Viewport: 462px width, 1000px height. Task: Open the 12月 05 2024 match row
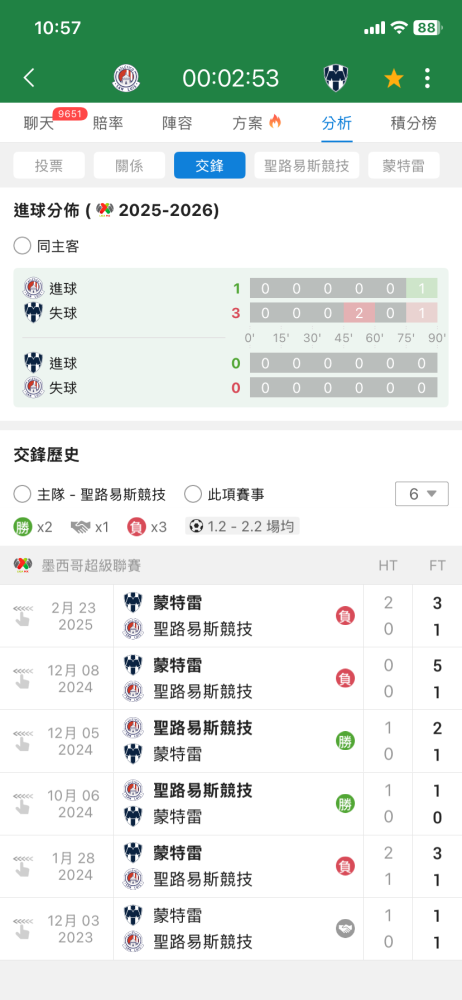[231, 741]
